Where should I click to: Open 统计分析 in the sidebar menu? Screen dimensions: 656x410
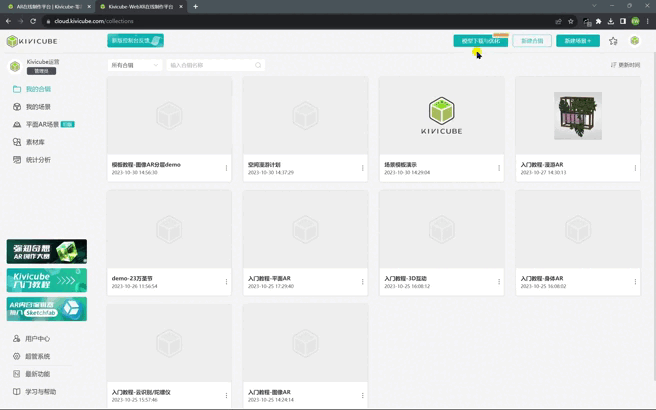[x=38, y=160]
